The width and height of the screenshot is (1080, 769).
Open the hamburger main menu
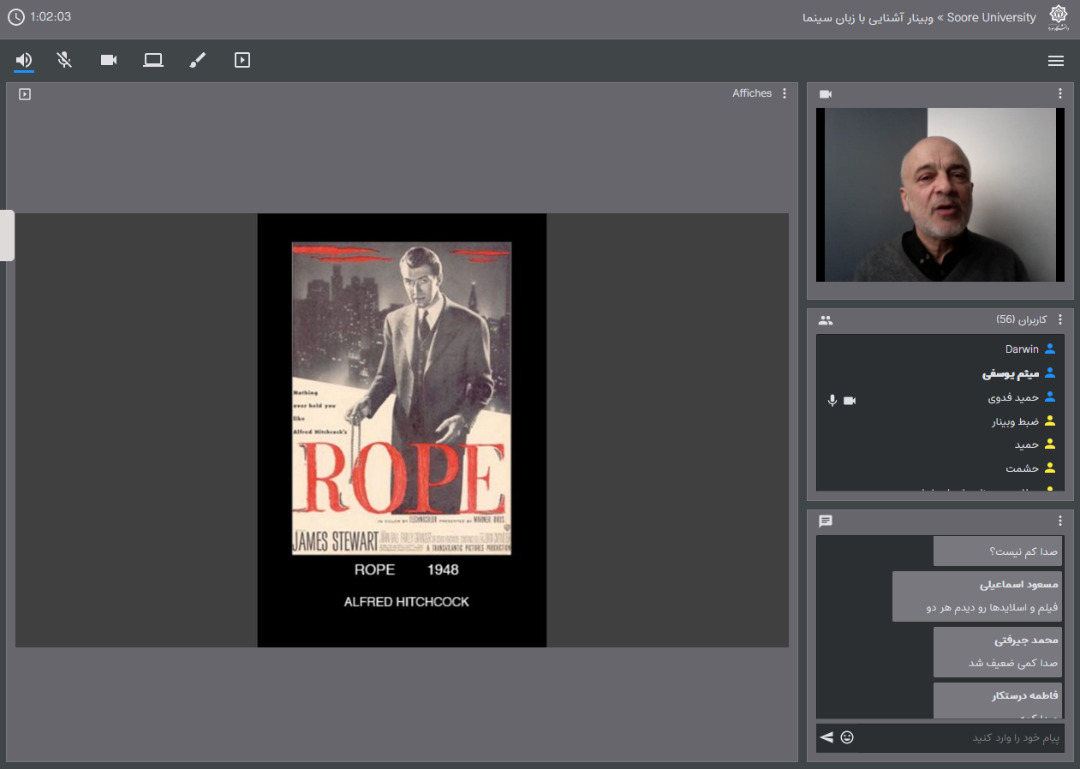(1055, 61)
